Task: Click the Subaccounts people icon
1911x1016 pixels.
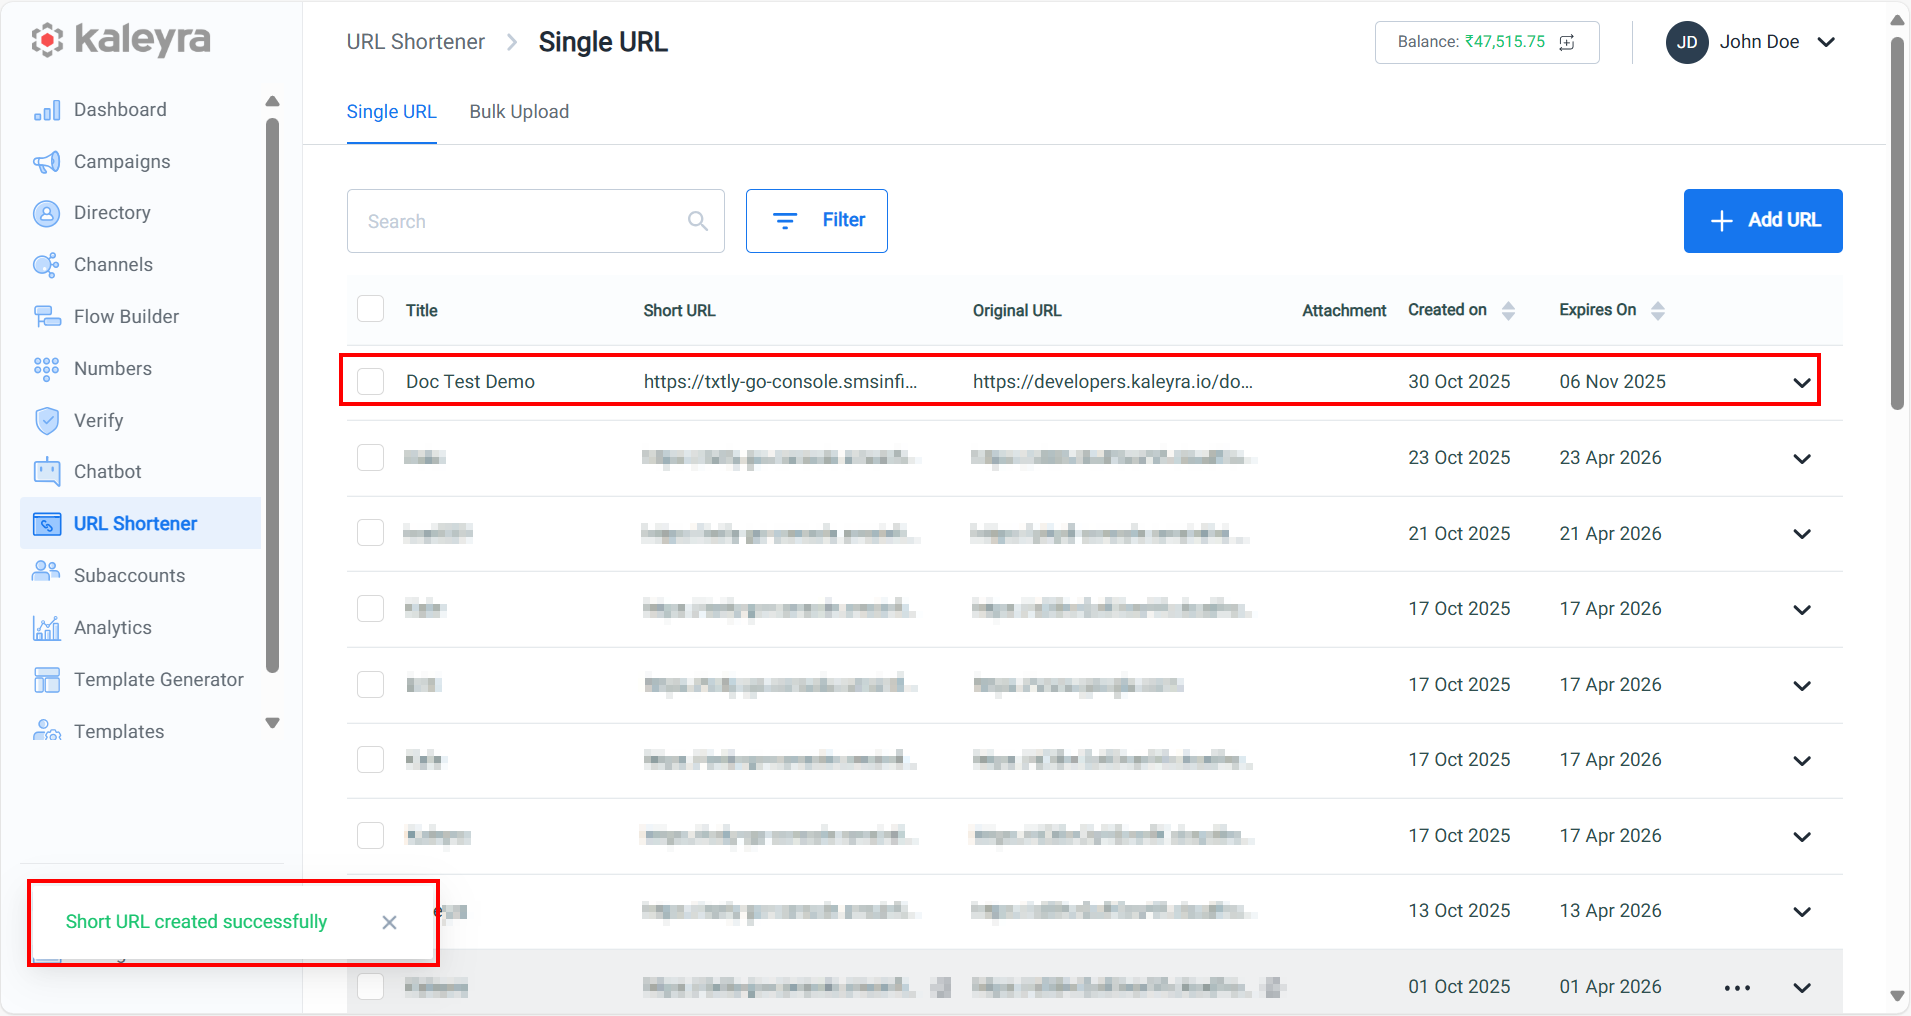Action: tap(47, 572)
